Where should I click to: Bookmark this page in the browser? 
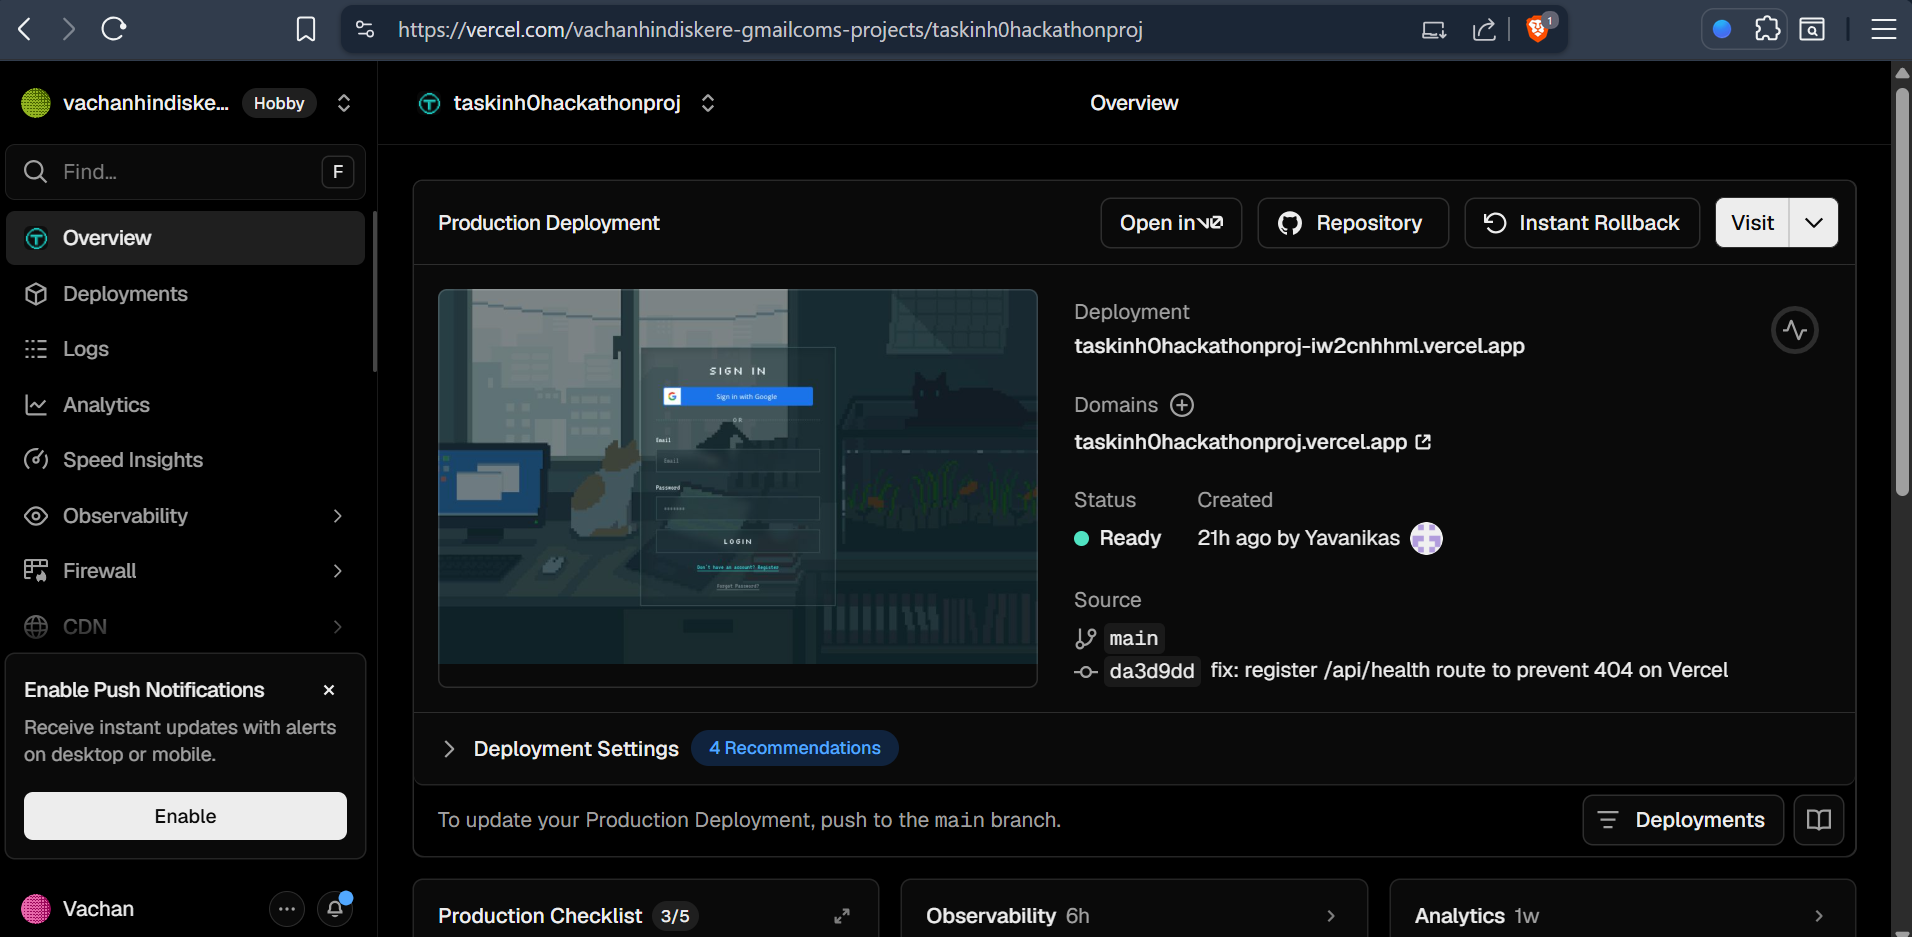tap(306, 29)
